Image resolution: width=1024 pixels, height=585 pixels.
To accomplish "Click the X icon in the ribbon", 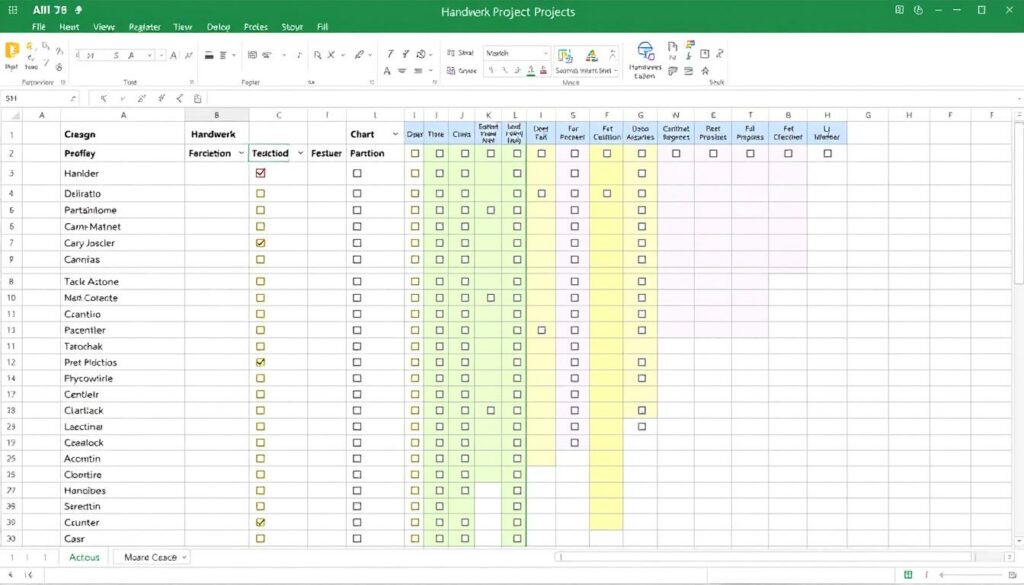I will [331, 55].
